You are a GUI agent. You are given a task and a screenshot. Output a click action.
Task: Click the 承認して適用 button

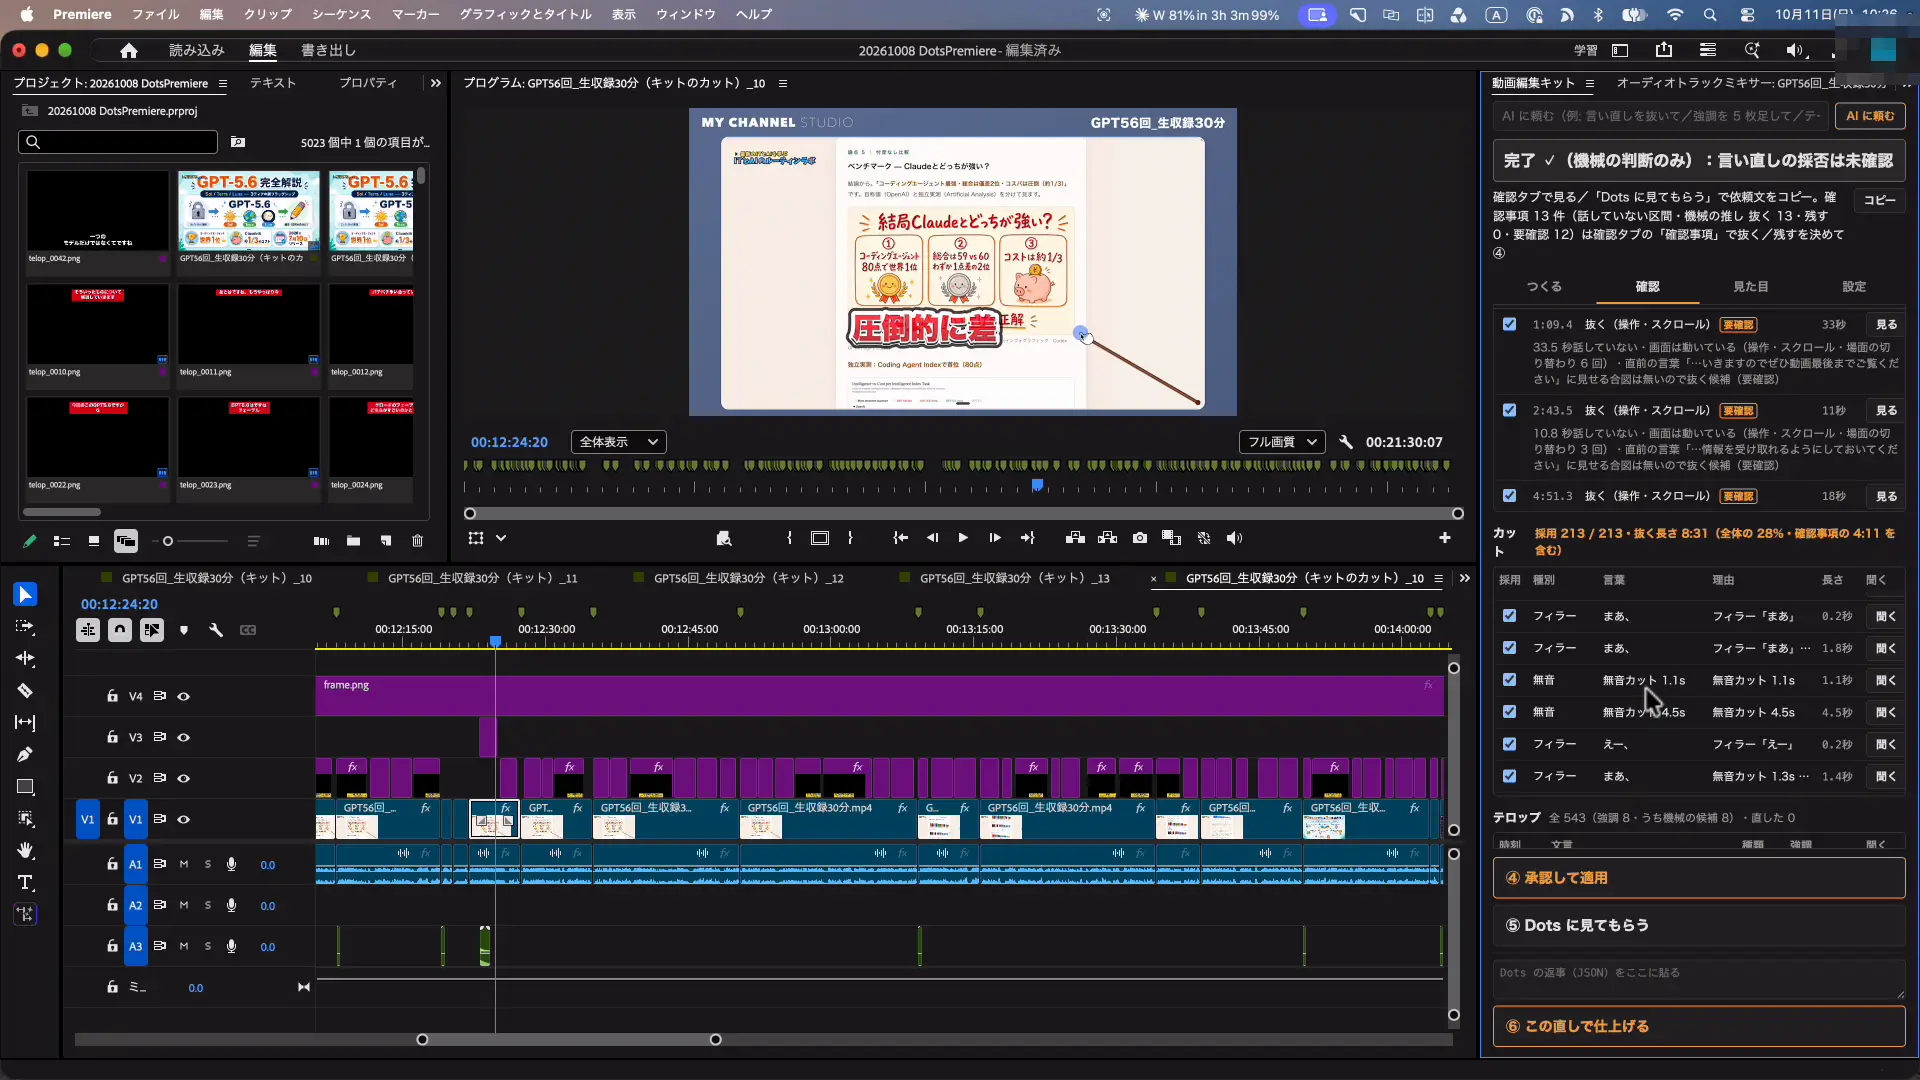coord(1699,878)
